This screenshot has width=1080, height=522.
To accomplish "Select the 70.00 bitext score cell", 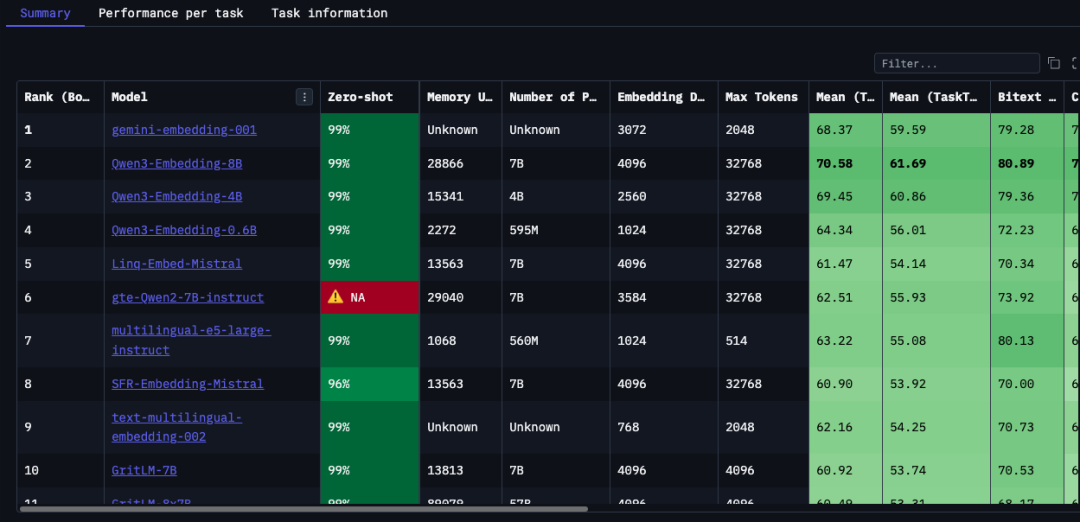I will coord(1027,384).
